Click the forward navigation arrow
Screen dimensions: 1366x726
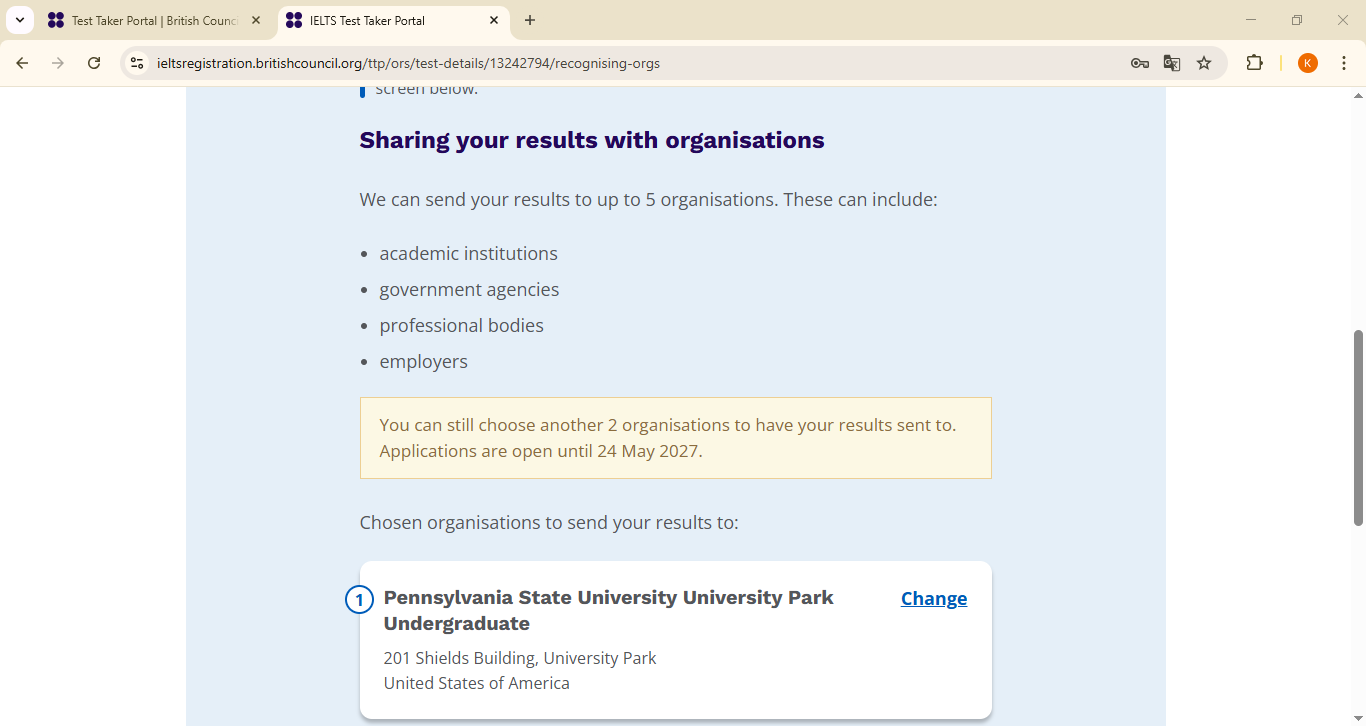click(58, 63)
